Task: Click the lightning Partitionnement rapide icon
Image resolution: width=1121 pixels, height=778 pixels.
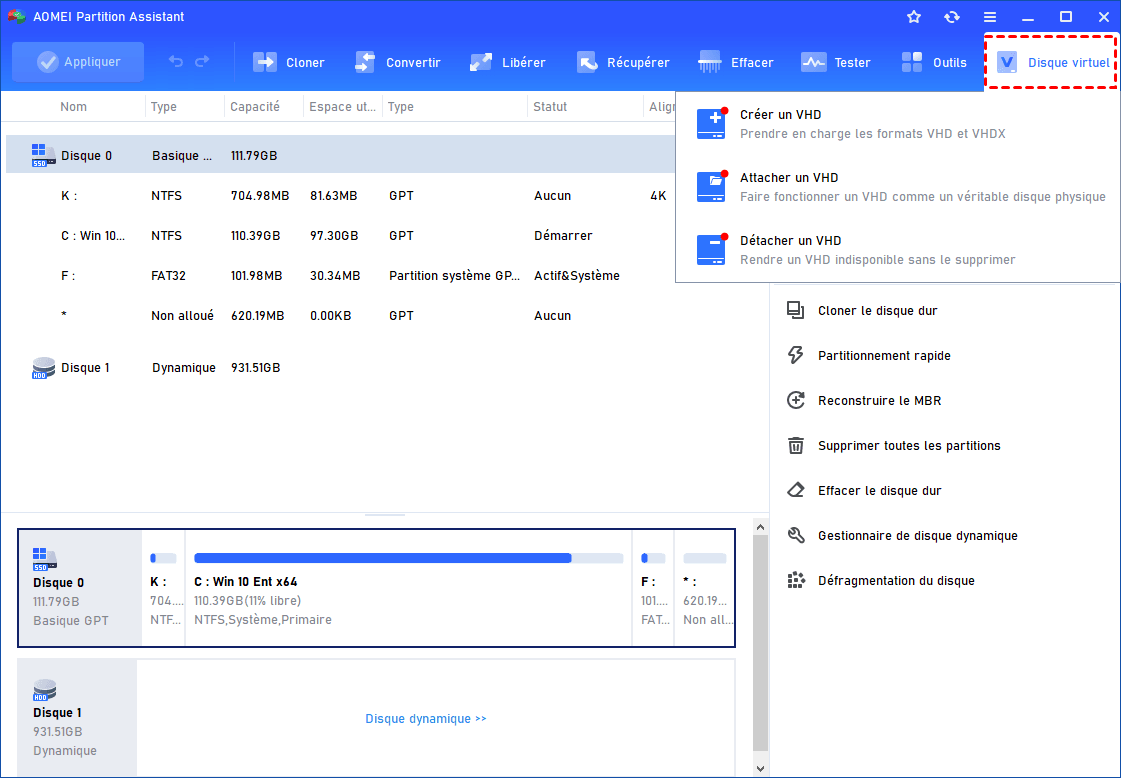Action: pos(796,355)
